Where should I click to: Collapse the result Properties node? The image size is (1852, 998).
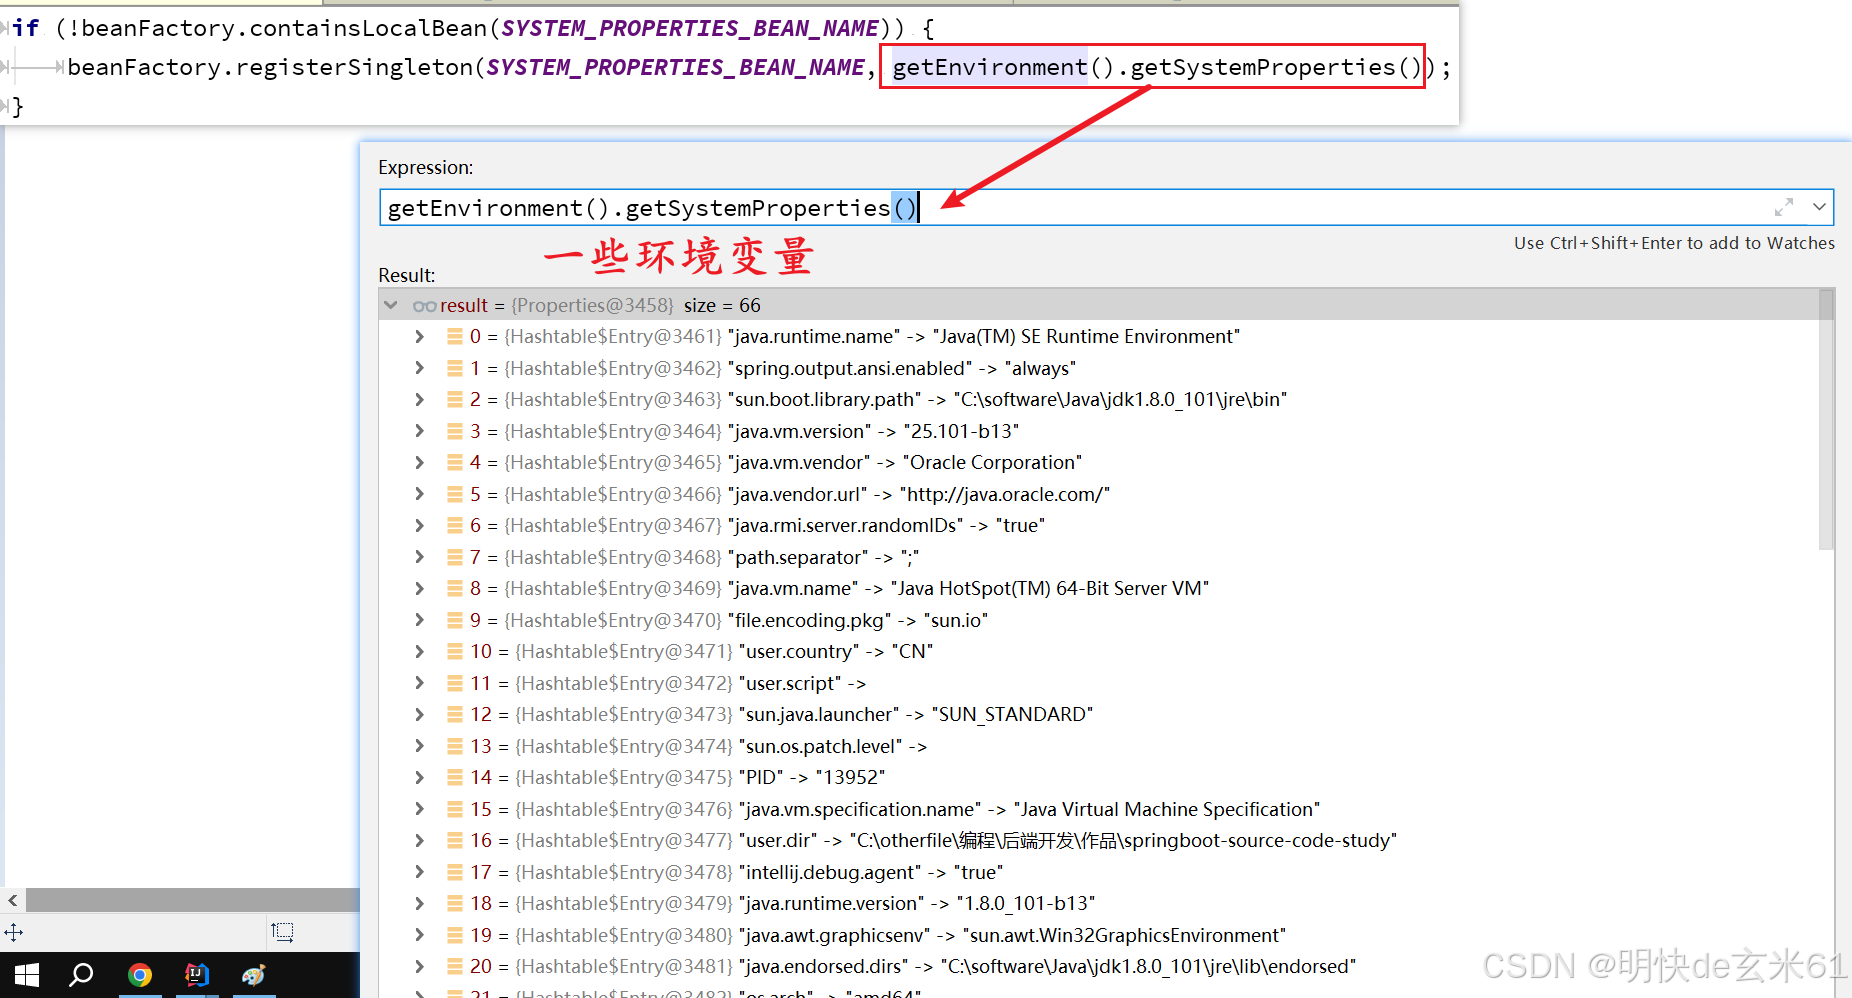pos(391,305)
